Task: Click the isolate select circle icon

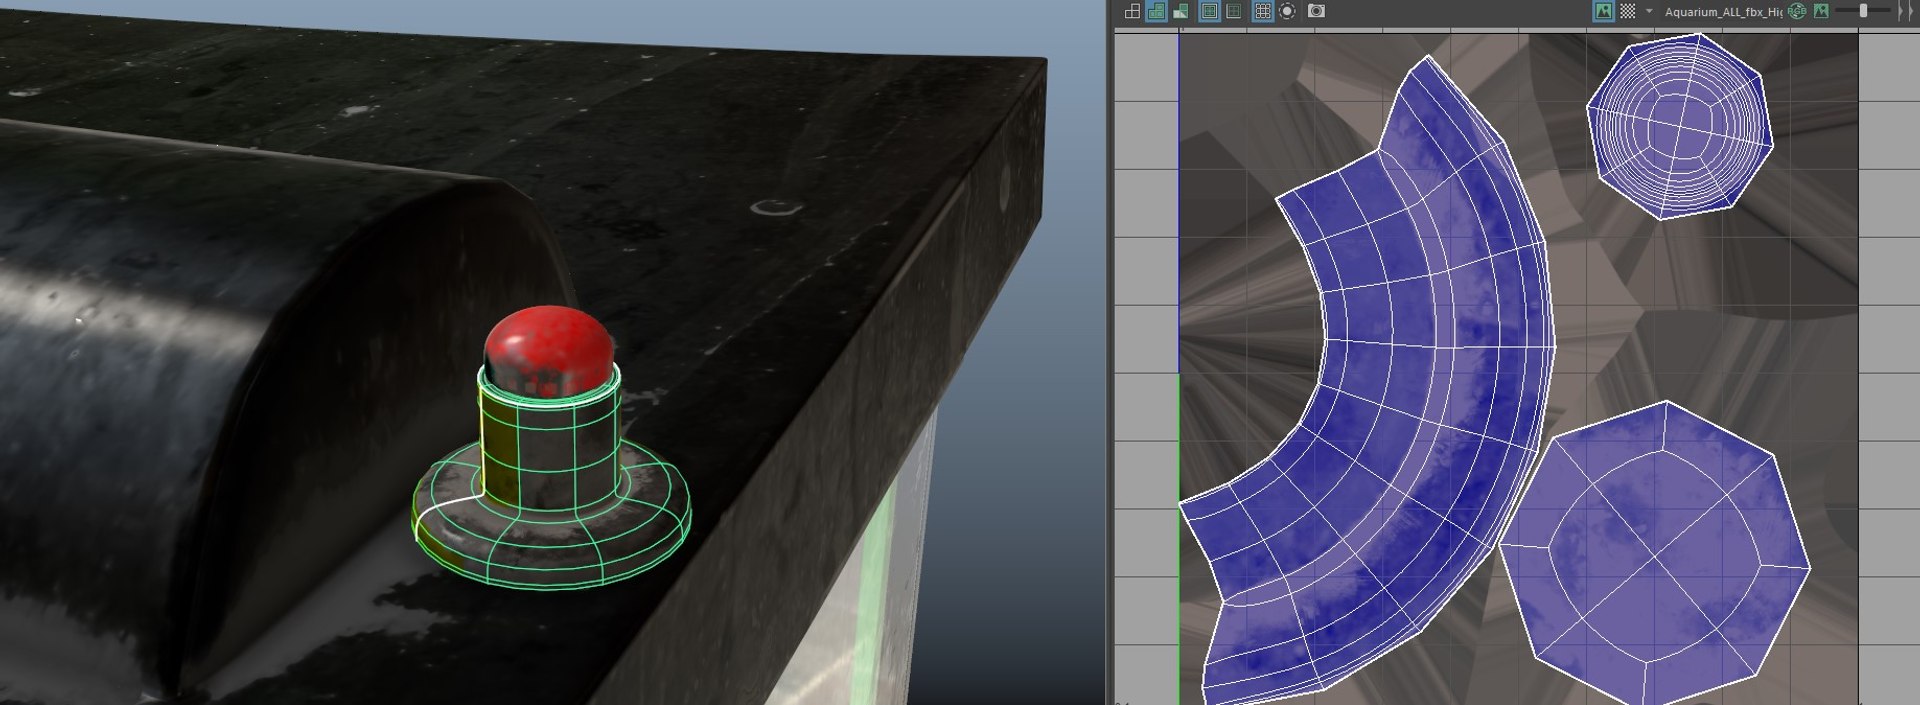Action: point(1288,11)
